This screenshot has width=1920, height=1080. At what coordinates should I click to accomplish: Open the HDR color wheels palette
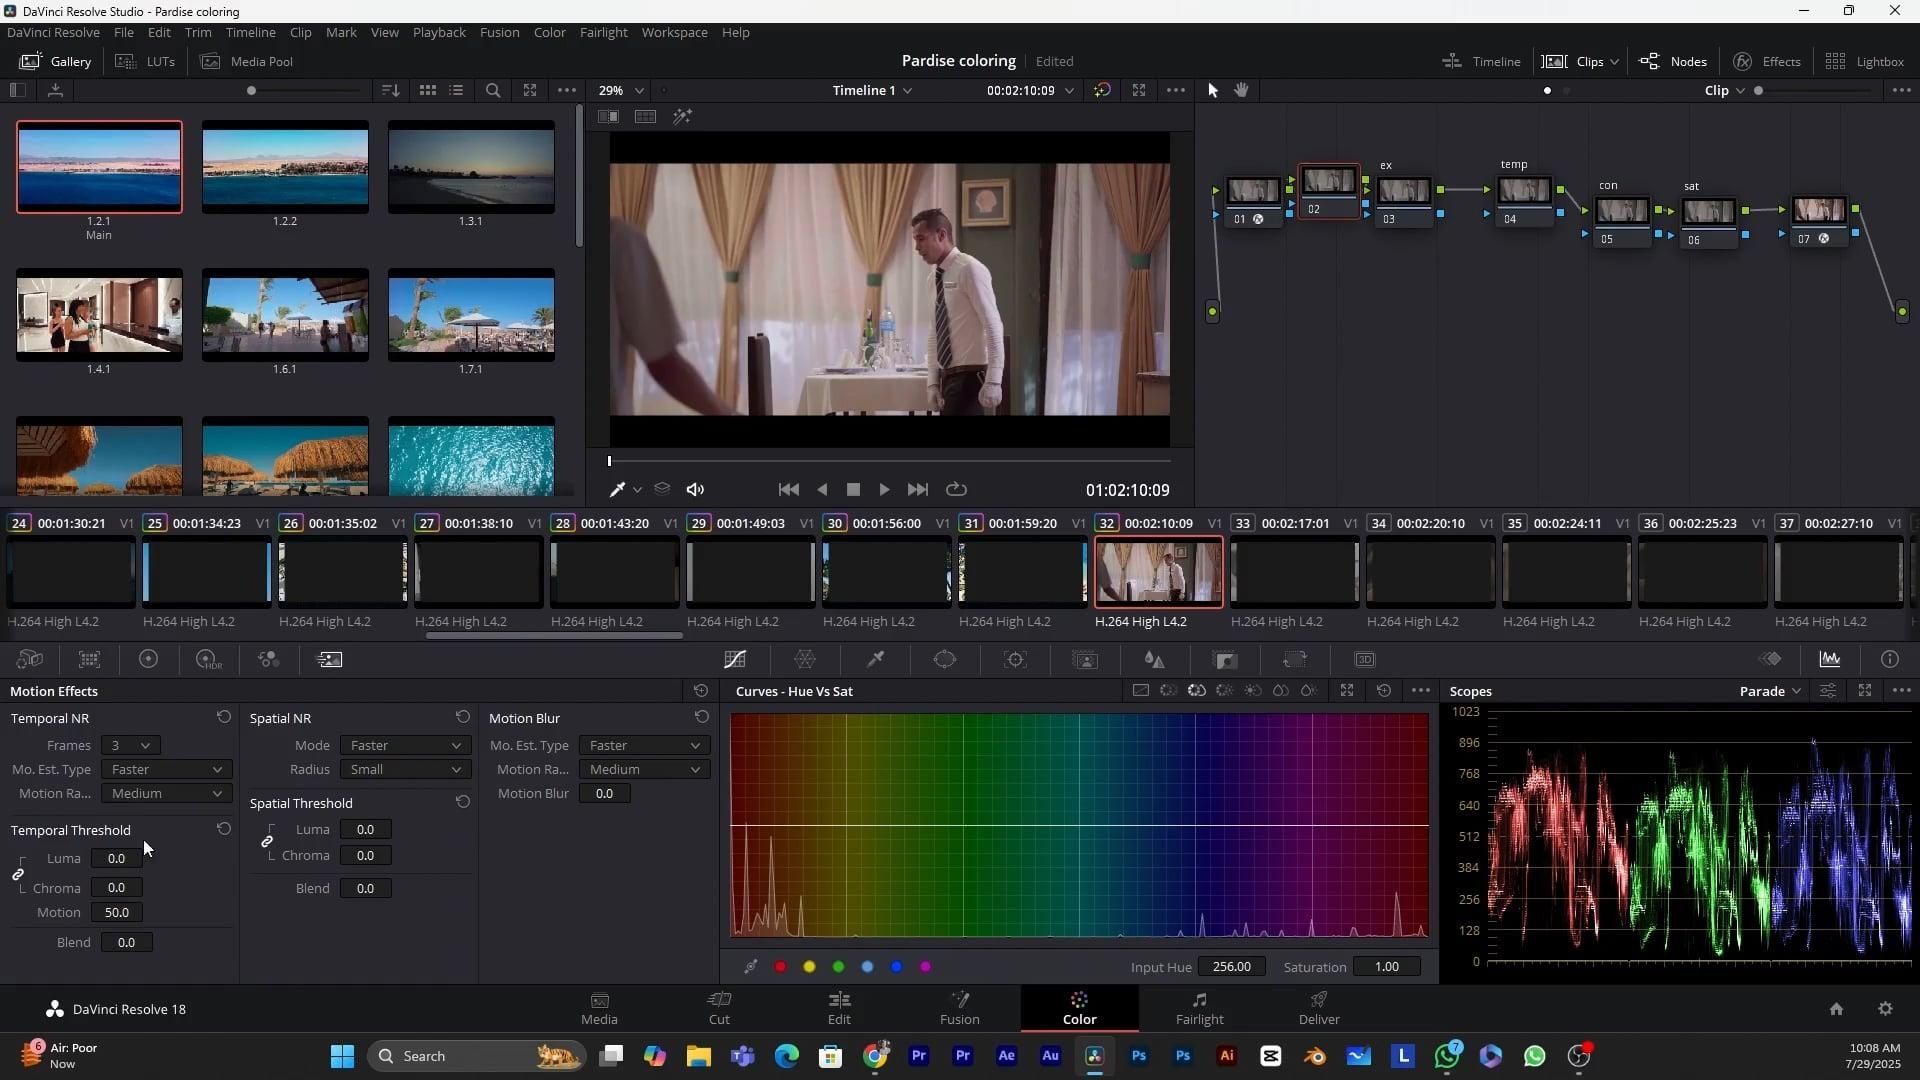point(208,660)
